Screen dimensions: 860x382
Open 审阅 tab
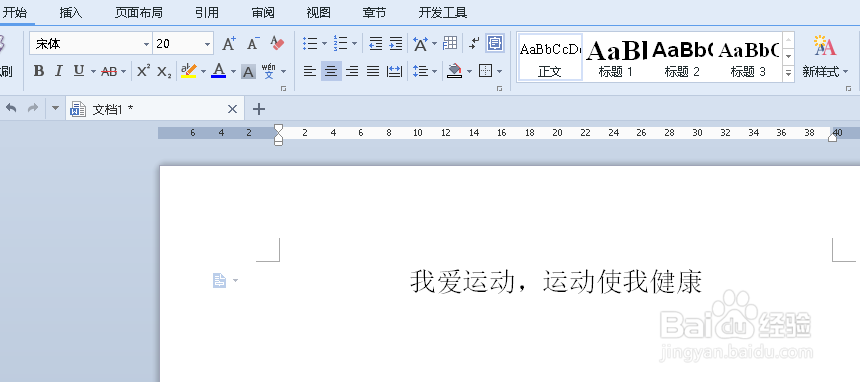(263, 13)
